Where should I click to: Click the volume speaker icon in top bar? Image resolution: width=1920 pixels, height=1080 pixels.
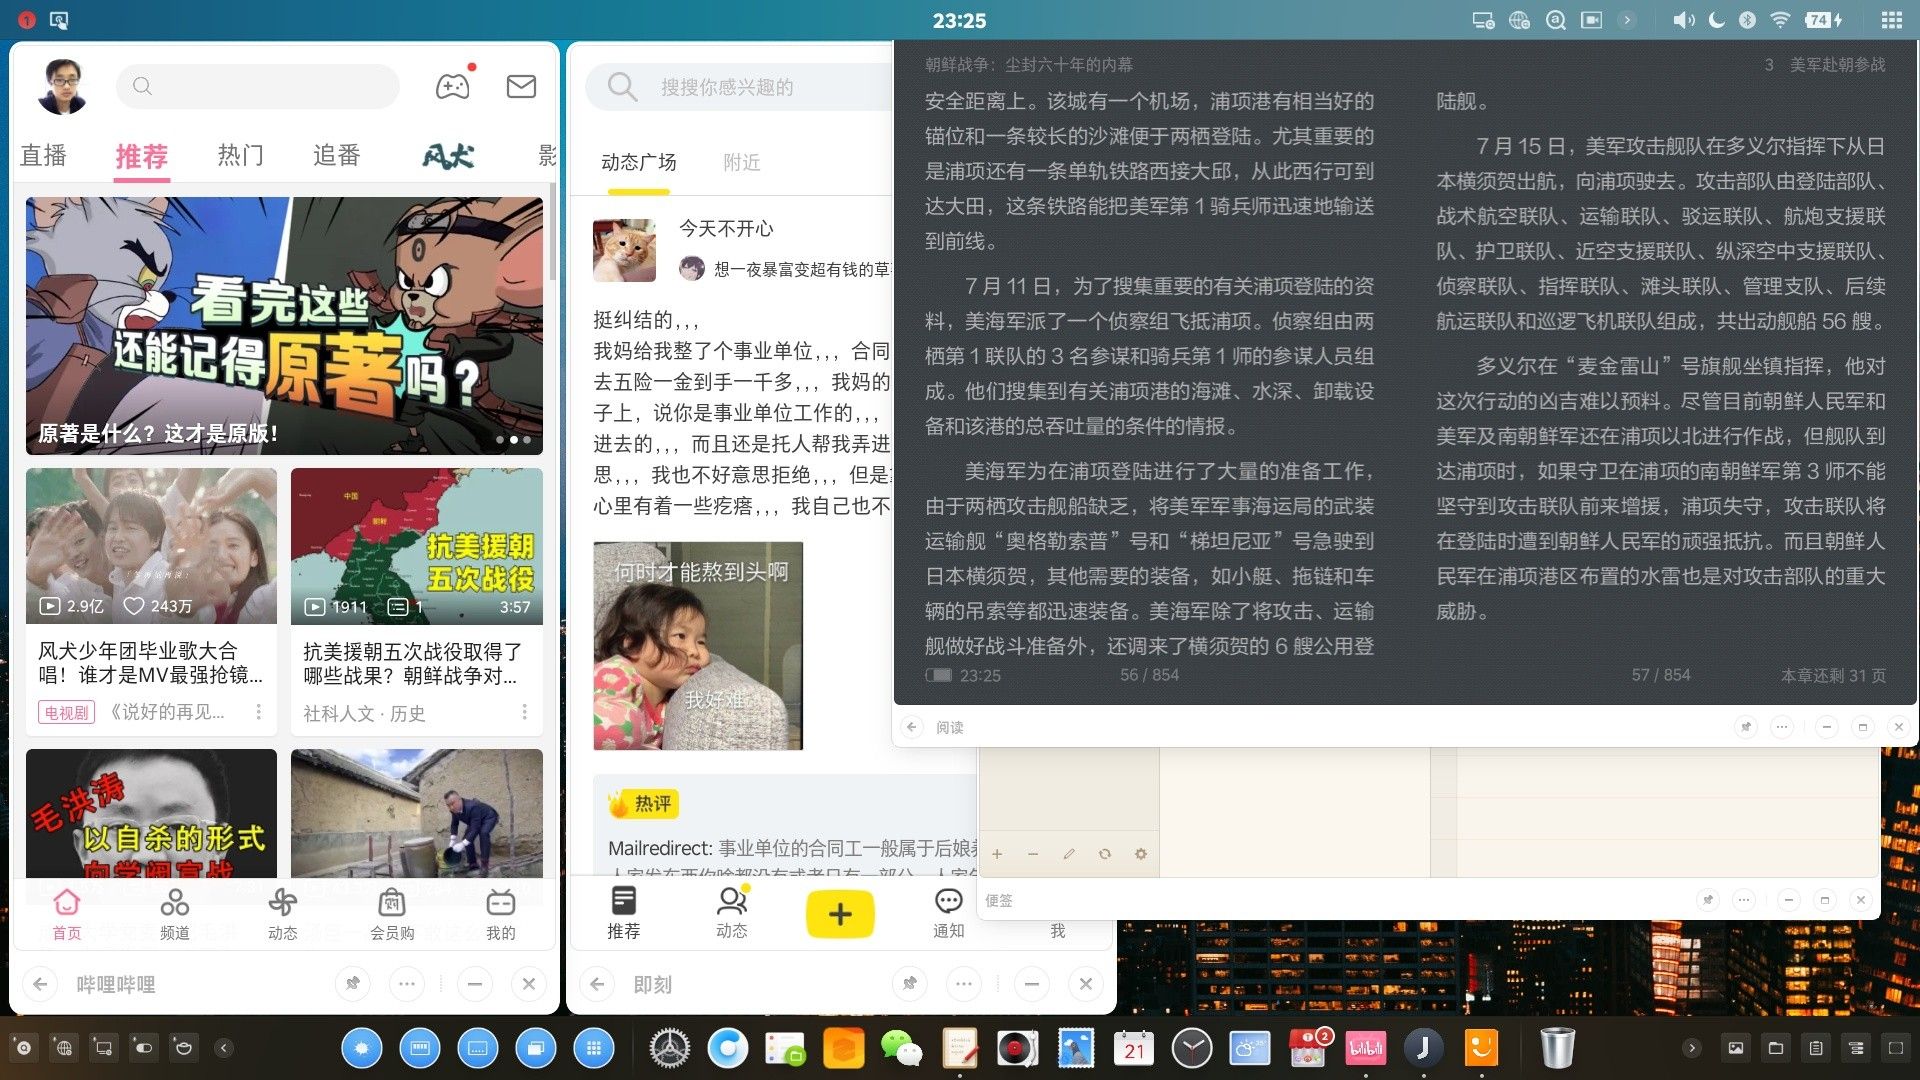(1684, 20)
